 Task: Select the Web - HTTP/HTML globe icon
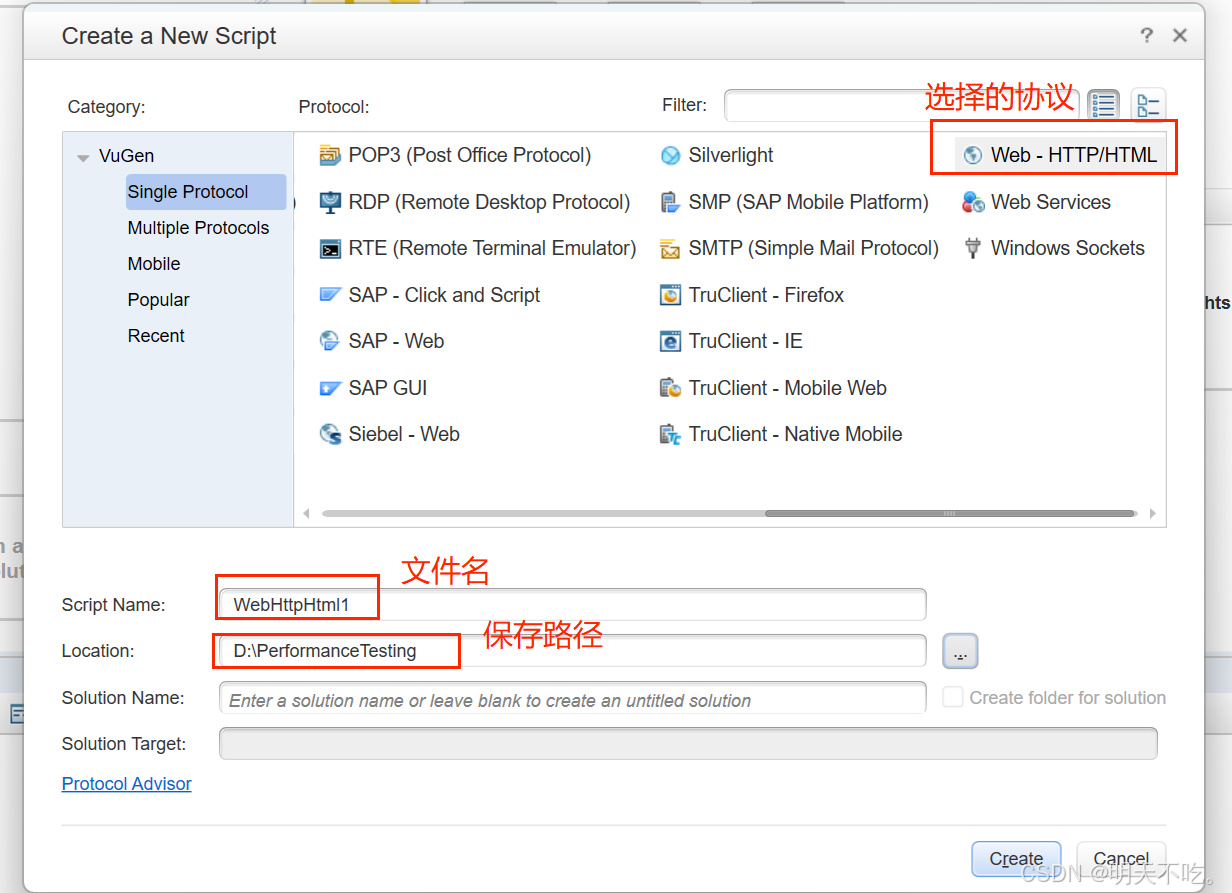click(x=973, y=155)
